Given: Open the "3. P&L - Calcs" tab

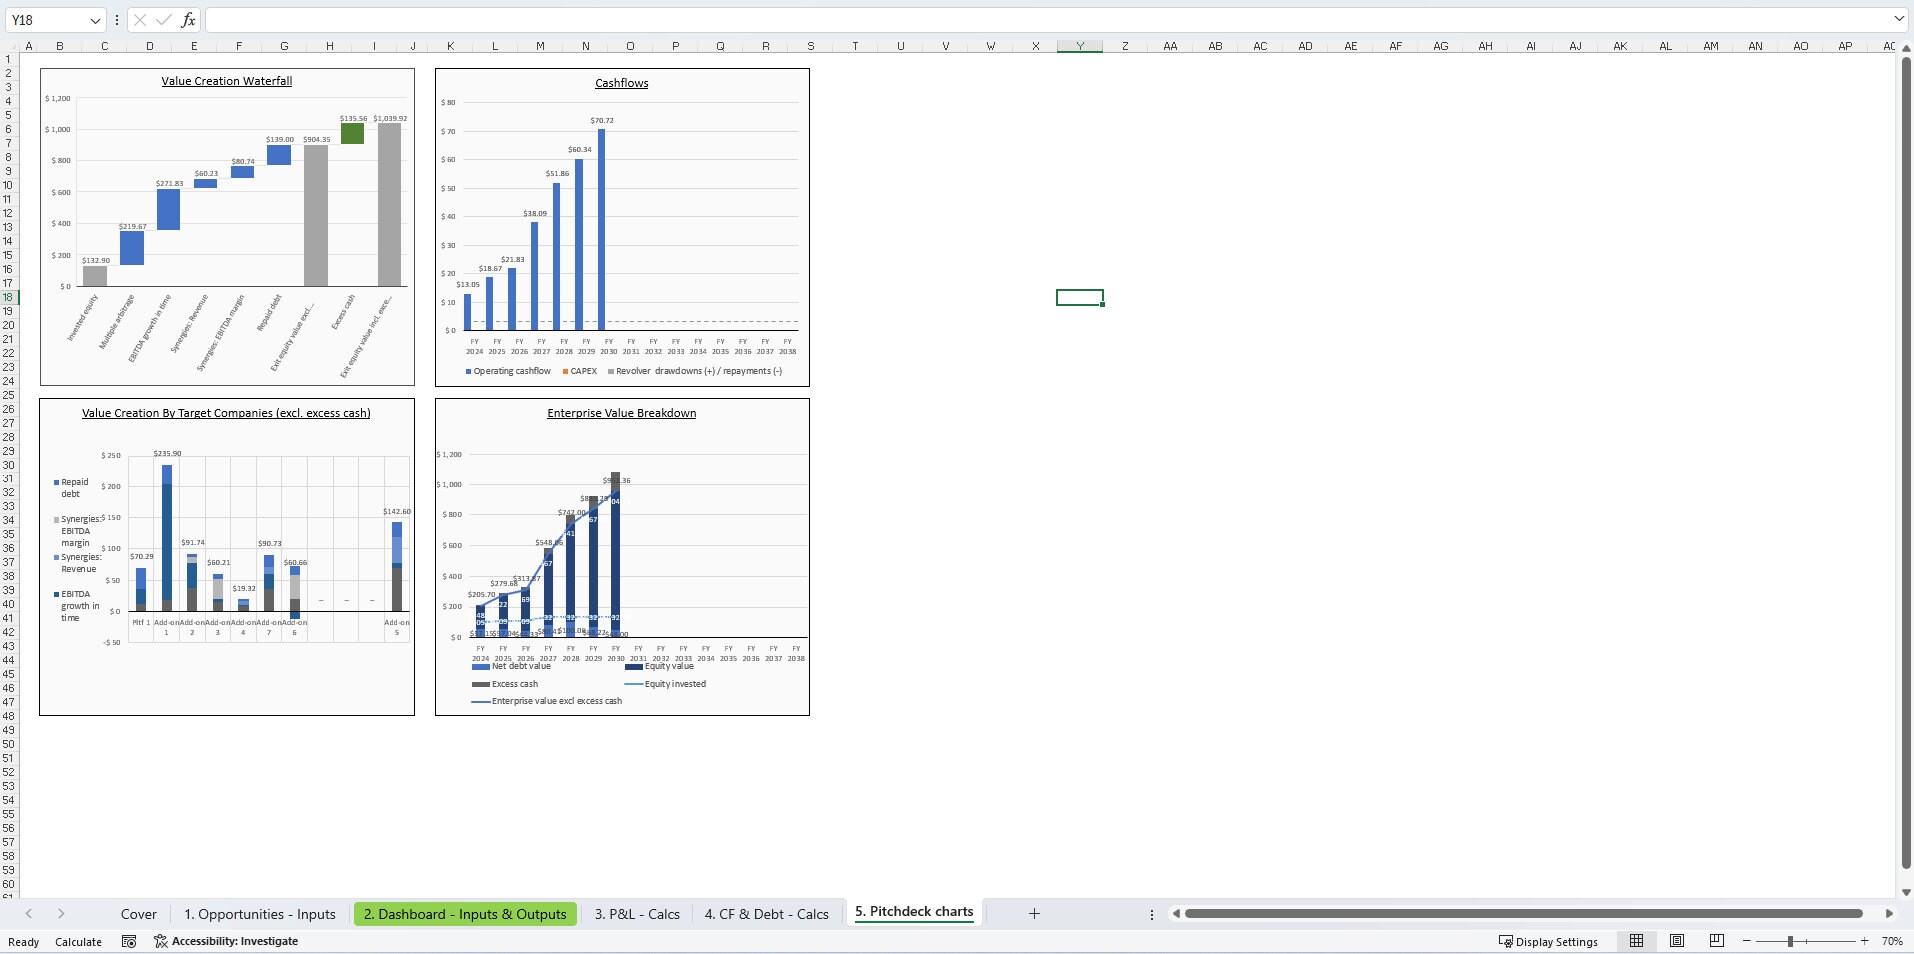Looking at the screenshot, I should pyautogui.click(x=636, y=913).
